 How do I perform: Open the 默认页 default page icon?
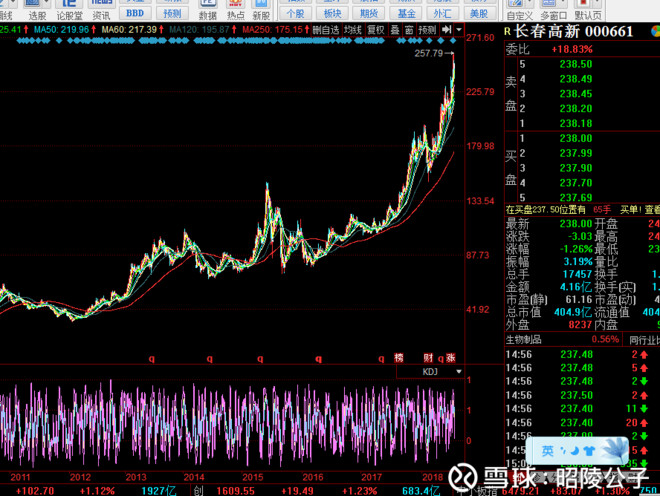588,11
